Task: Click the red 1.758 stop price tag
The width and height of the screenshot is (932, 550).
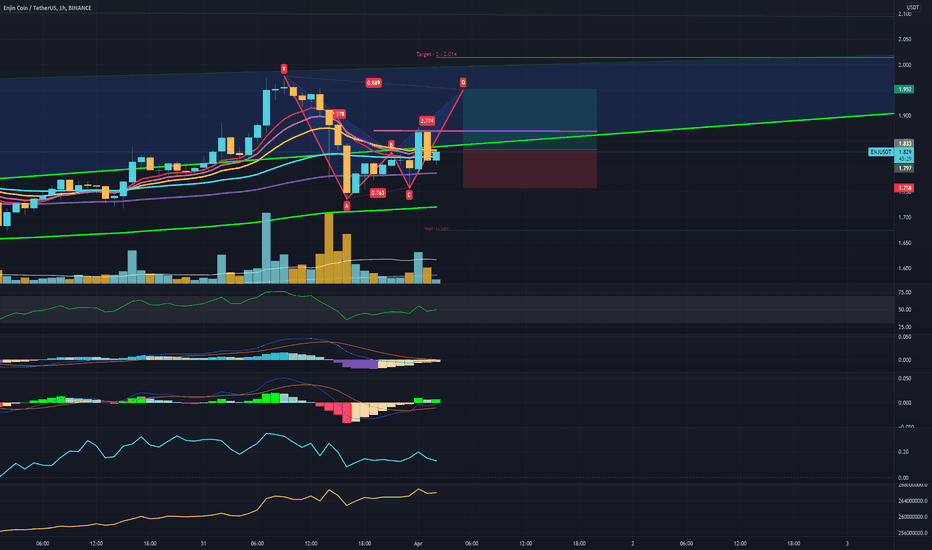Action: (904, 188)
